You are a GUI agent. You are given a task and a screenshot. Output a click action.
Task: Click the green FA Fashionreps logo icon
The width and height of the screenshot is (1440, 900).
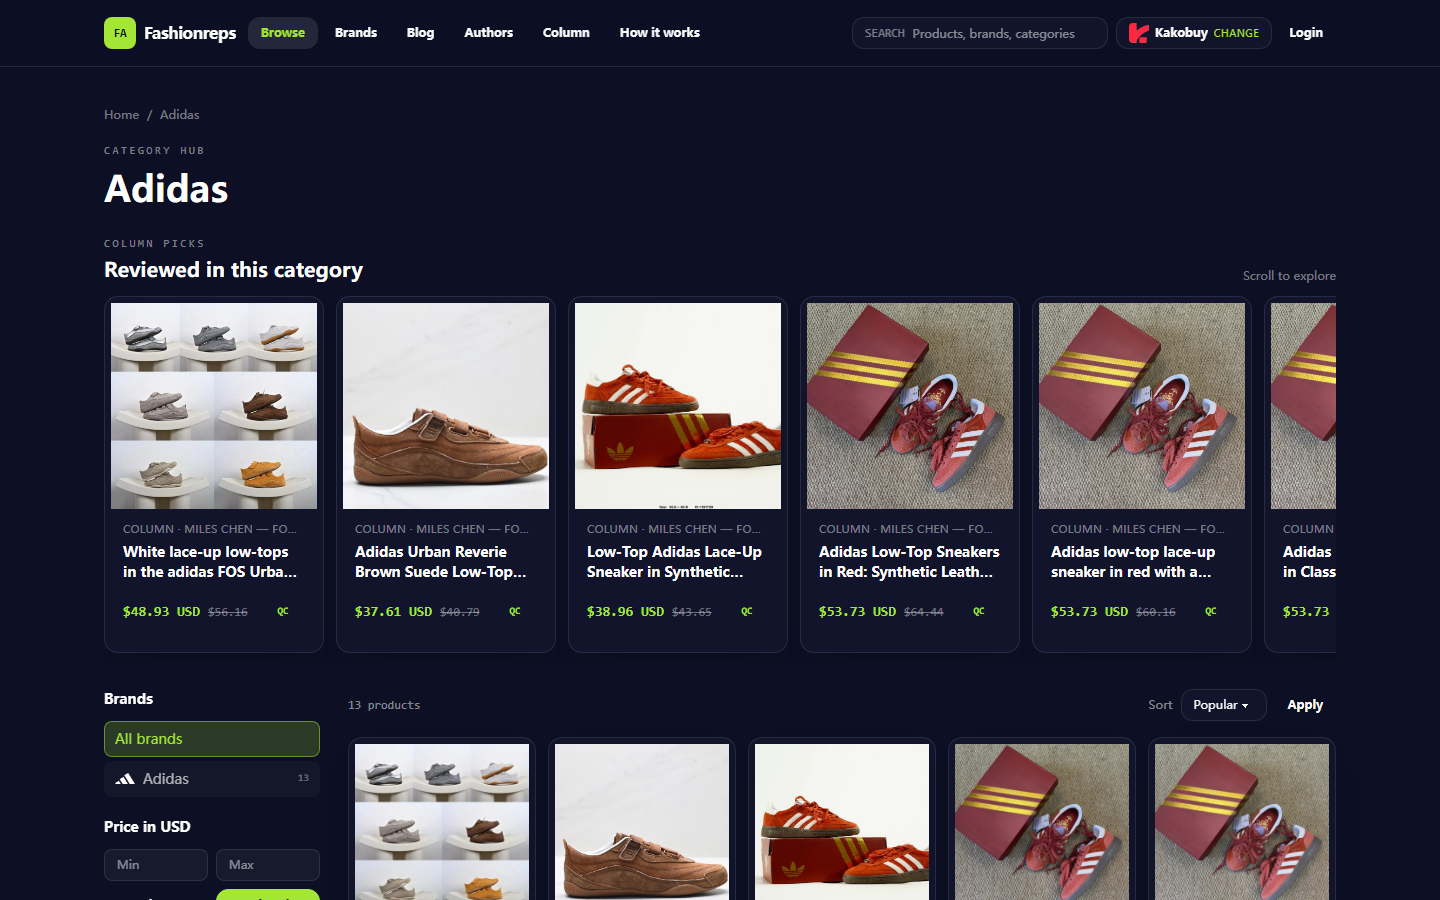click(x=120, y=33)
